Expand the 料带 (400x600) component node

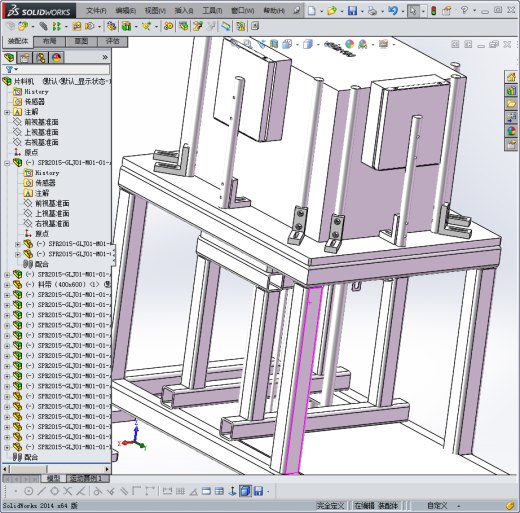[x=7, y=285]
